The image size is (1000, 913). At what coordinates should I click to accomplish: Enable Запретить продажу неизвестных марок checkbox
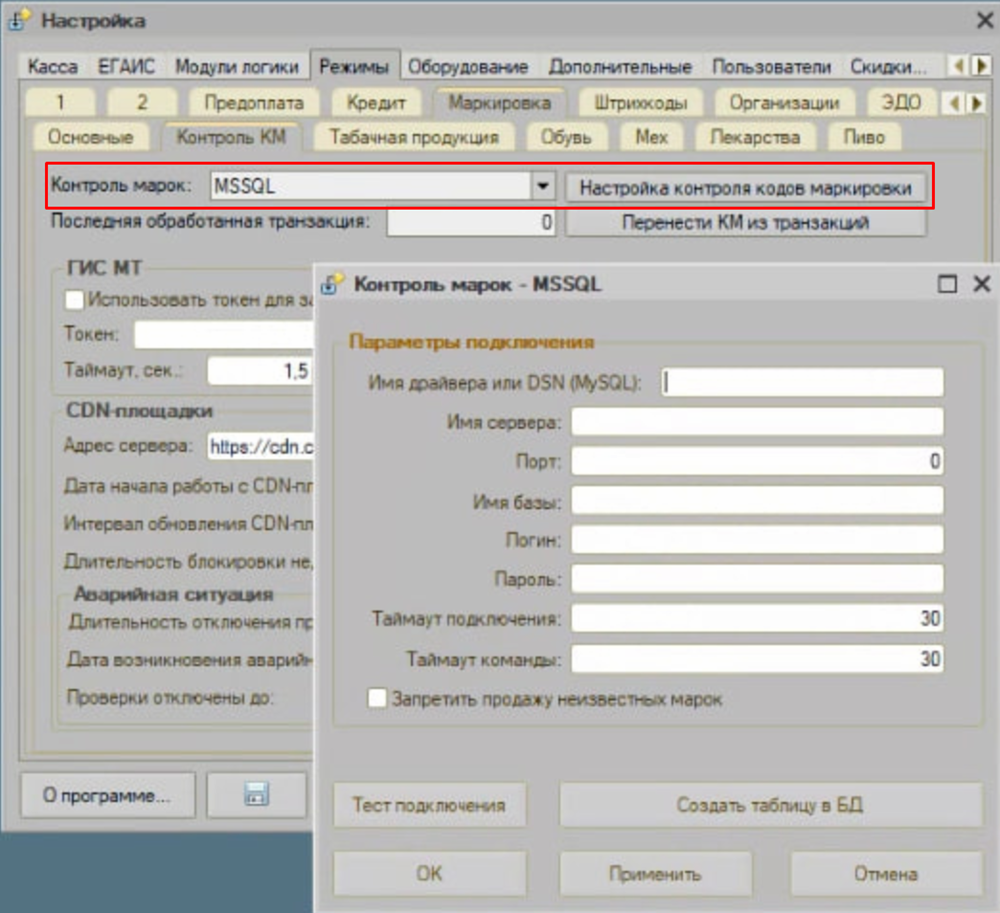377,699
